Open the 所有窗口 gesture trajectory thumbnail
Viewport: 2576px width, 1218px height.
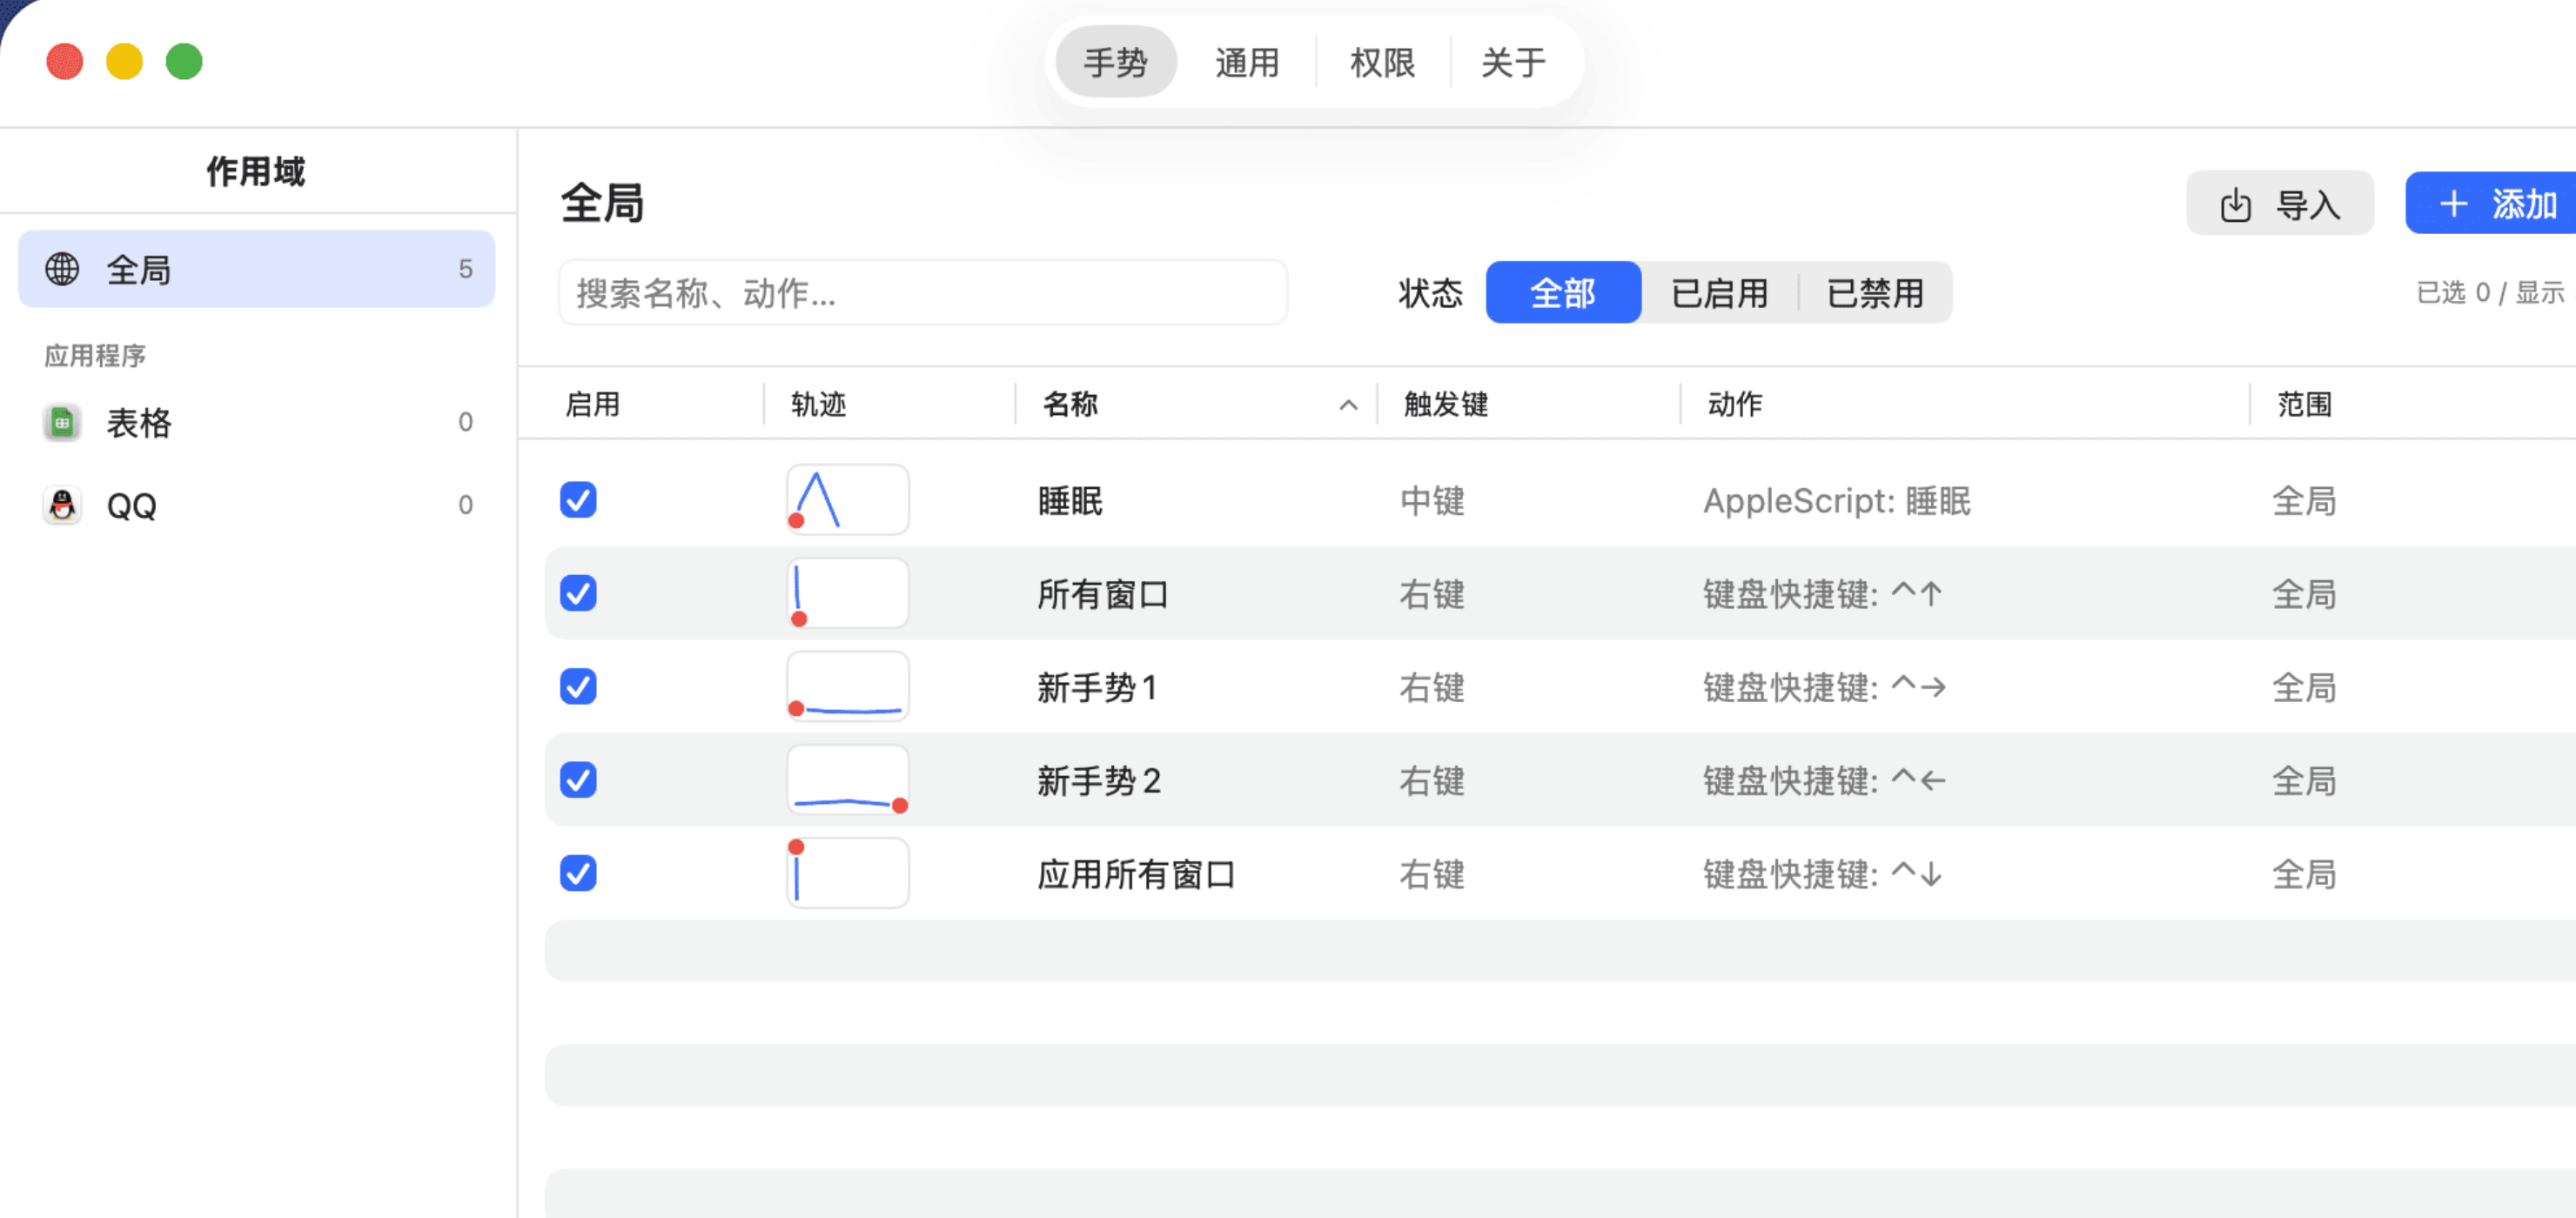pyautogui.click(x=848, y=593)
